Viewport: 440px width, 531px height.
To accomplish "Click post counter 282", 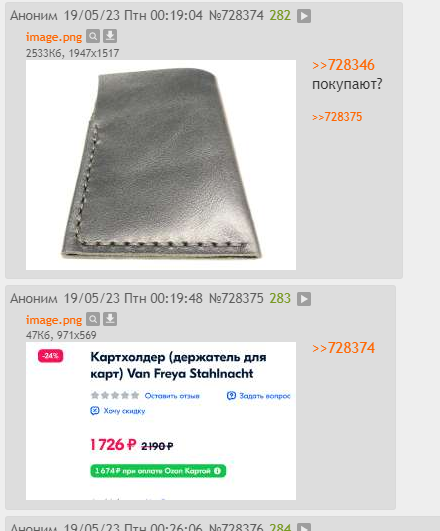I will [280, 15].
